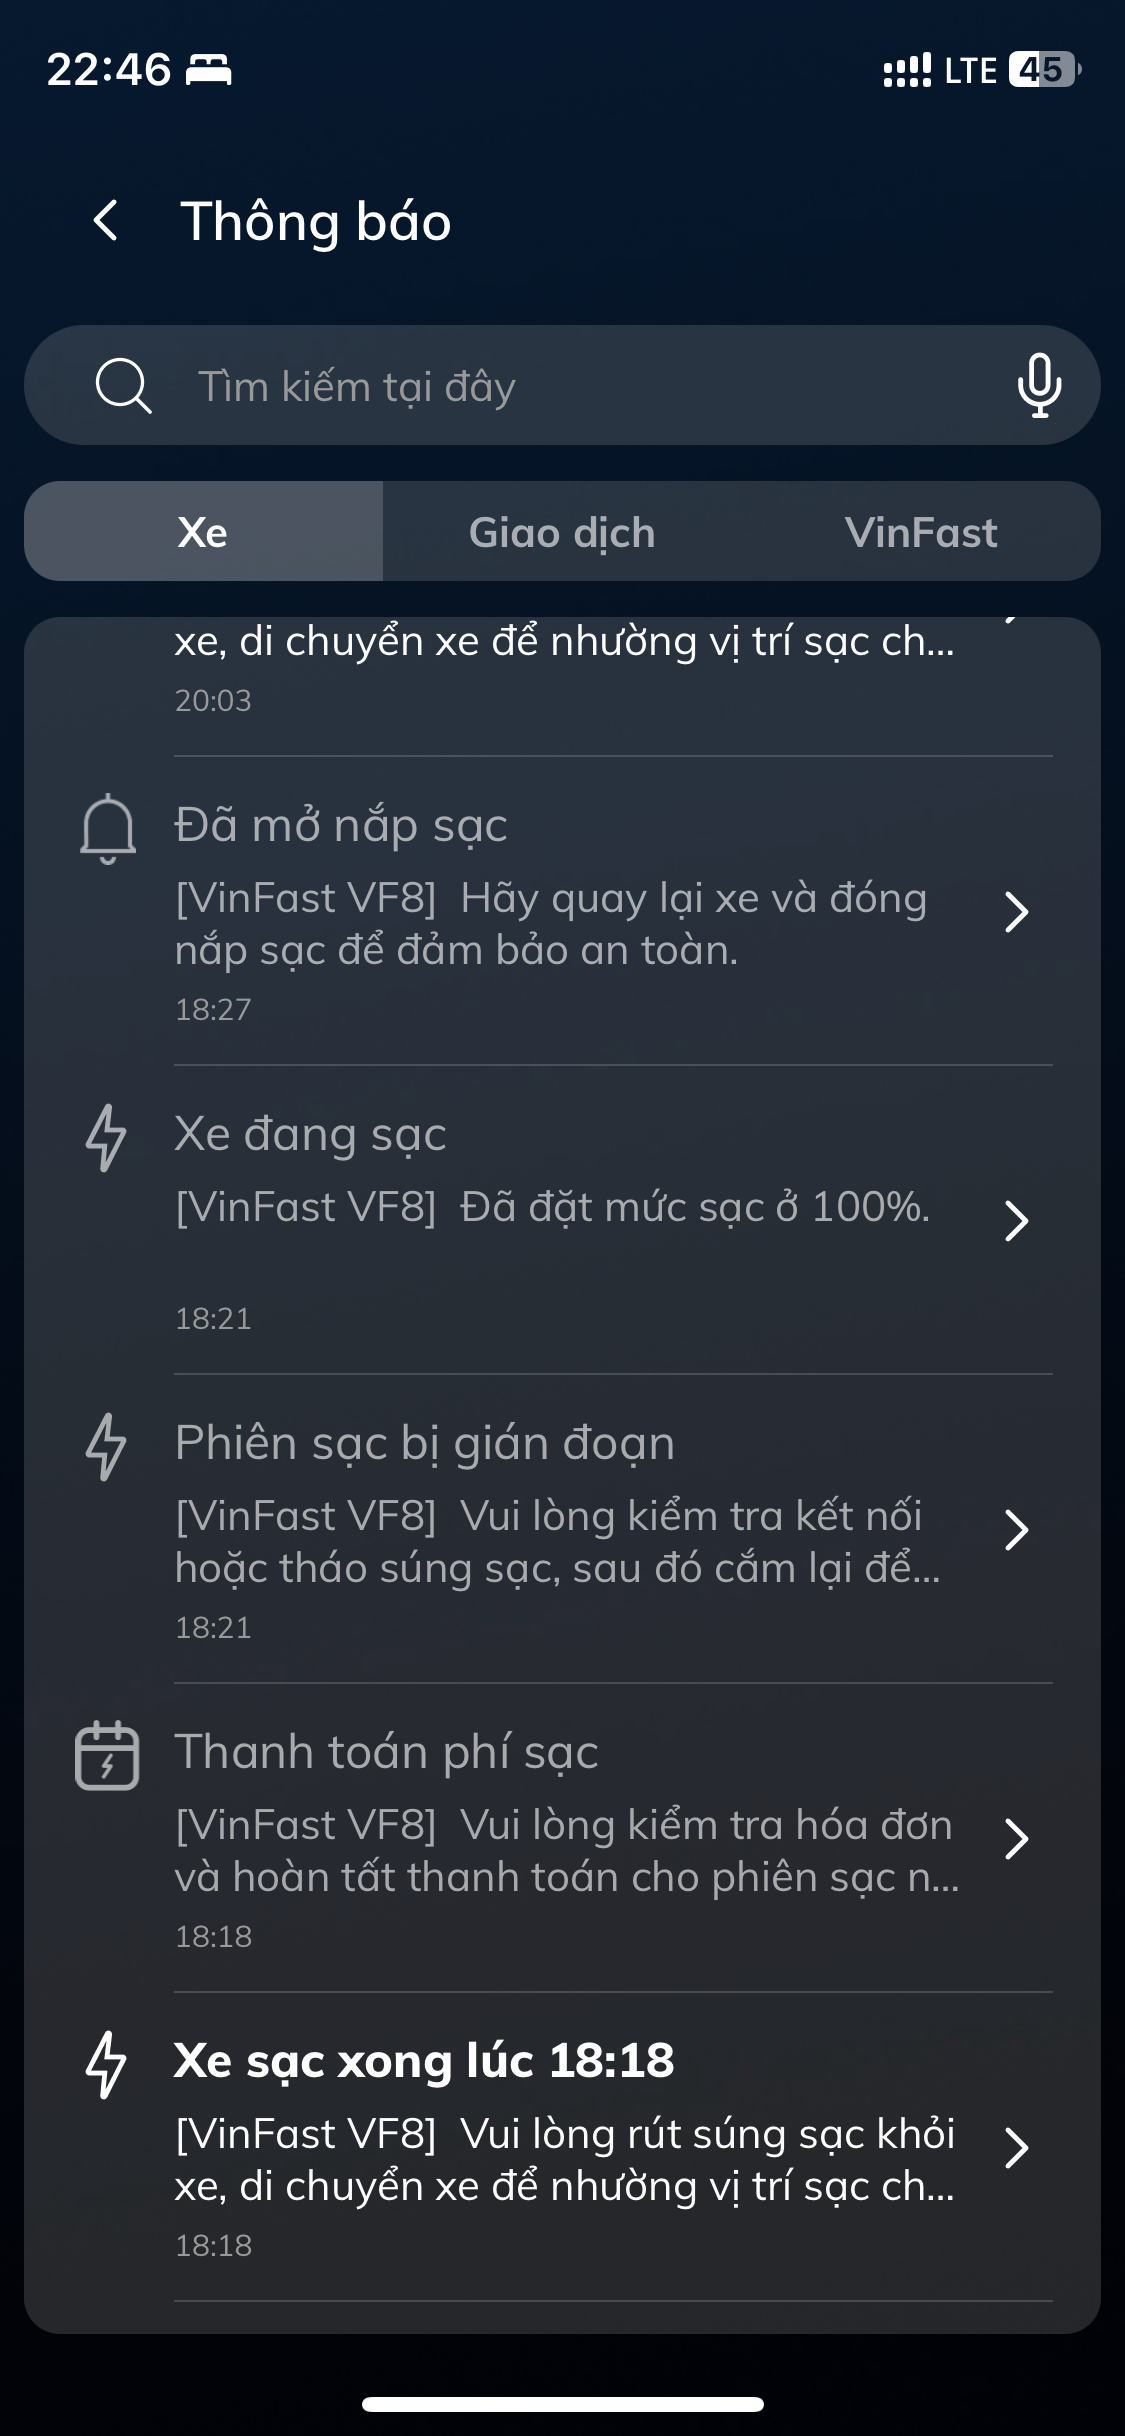Image resolution: width=1125 pixels, height=2436 pixels.
Task: Switch to the Giao dịch tab
Action: coord(562,532)
